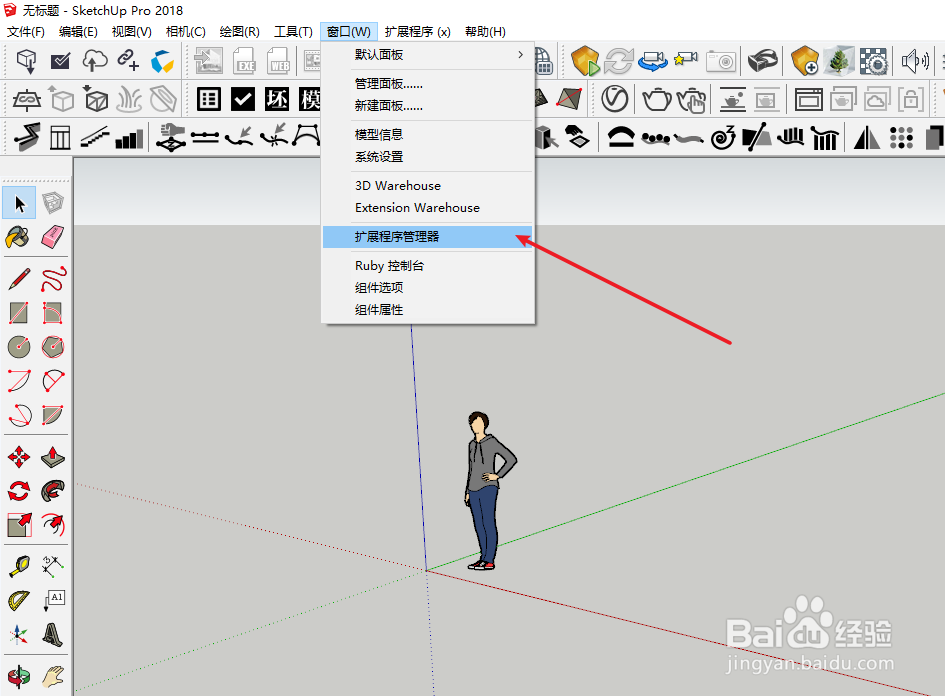The width and height of the screenshot is (945, 696).
Task: Pick the Dimension tool
Action: tap(53, 566)
